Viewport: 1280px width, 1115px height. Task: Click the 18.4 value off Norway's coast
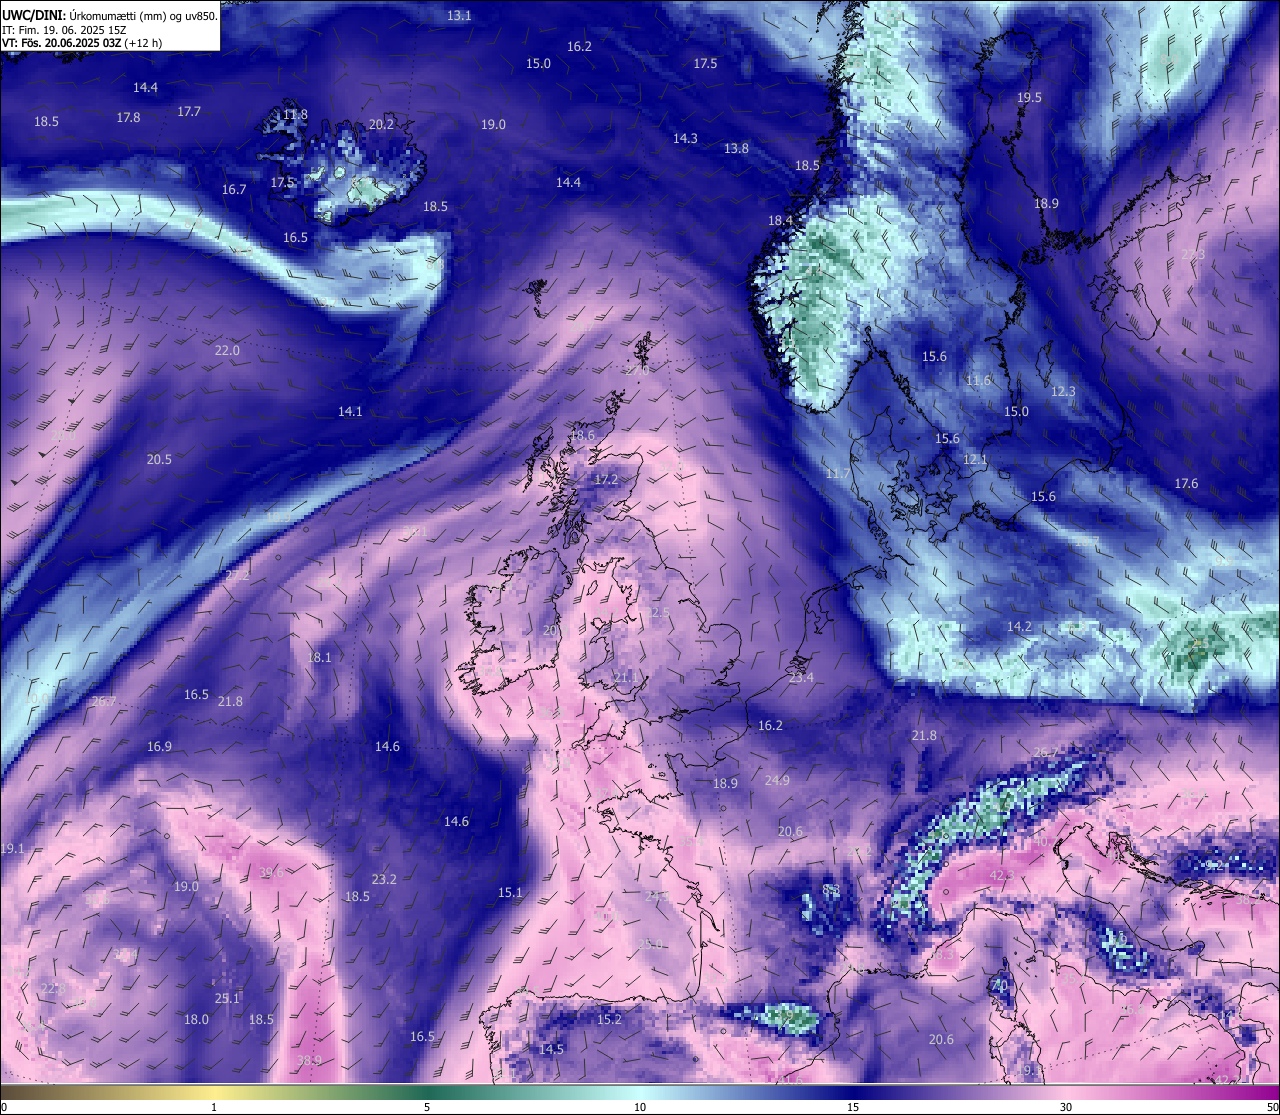[x=780, y=221]
